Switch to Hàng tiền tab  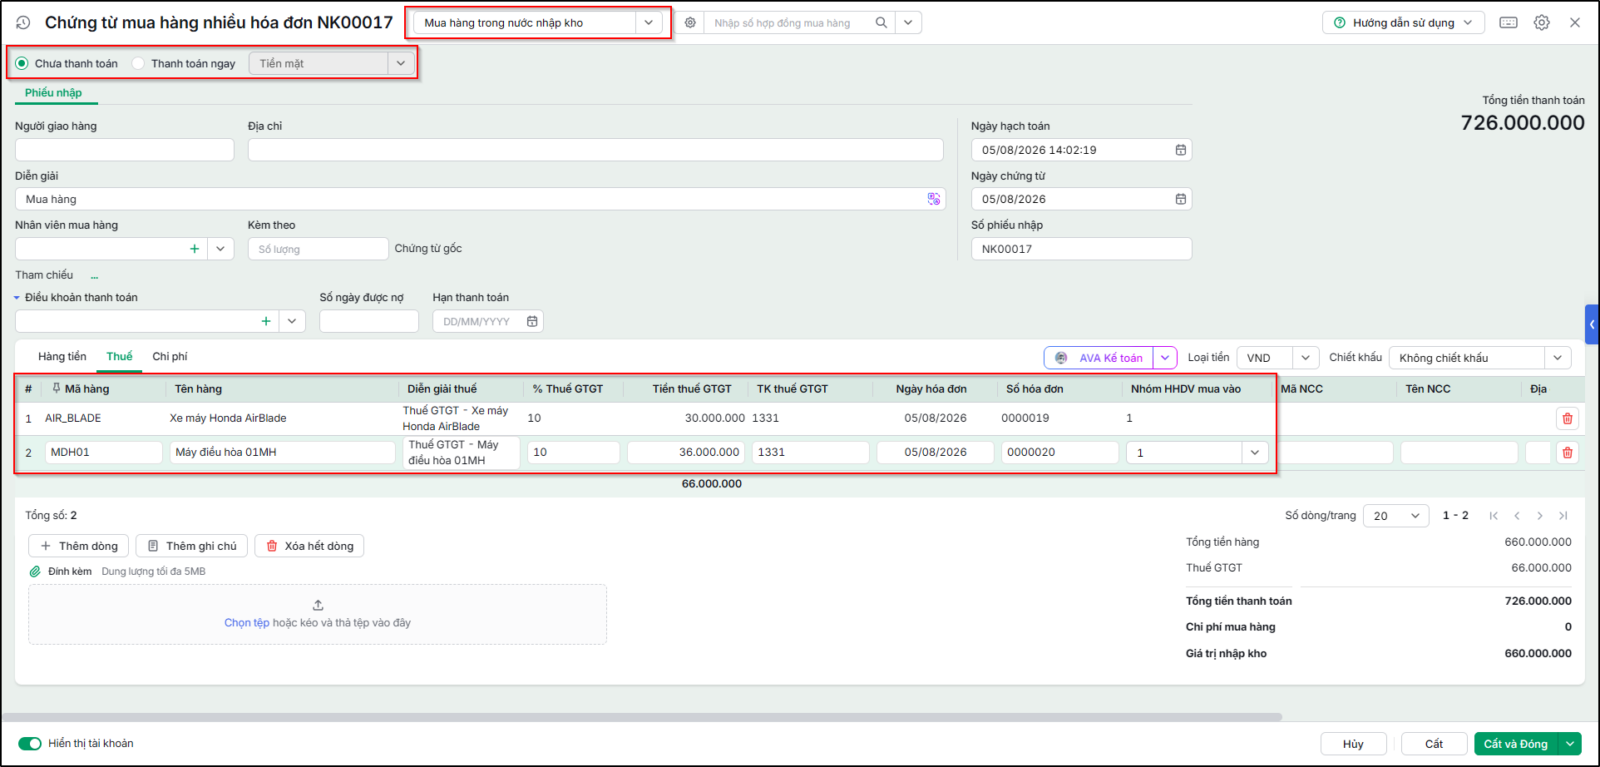[62, 357]
